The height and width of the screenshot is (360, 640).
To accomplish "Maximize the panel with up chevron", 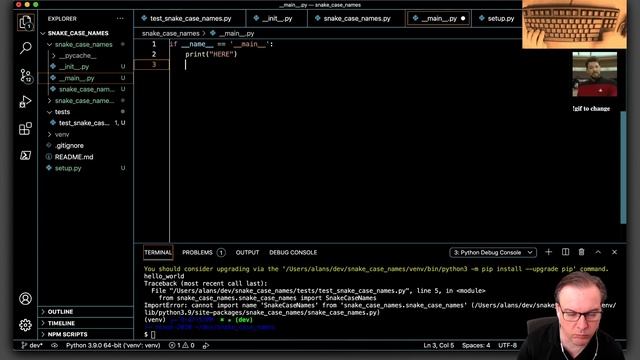I will coord(598,252).
